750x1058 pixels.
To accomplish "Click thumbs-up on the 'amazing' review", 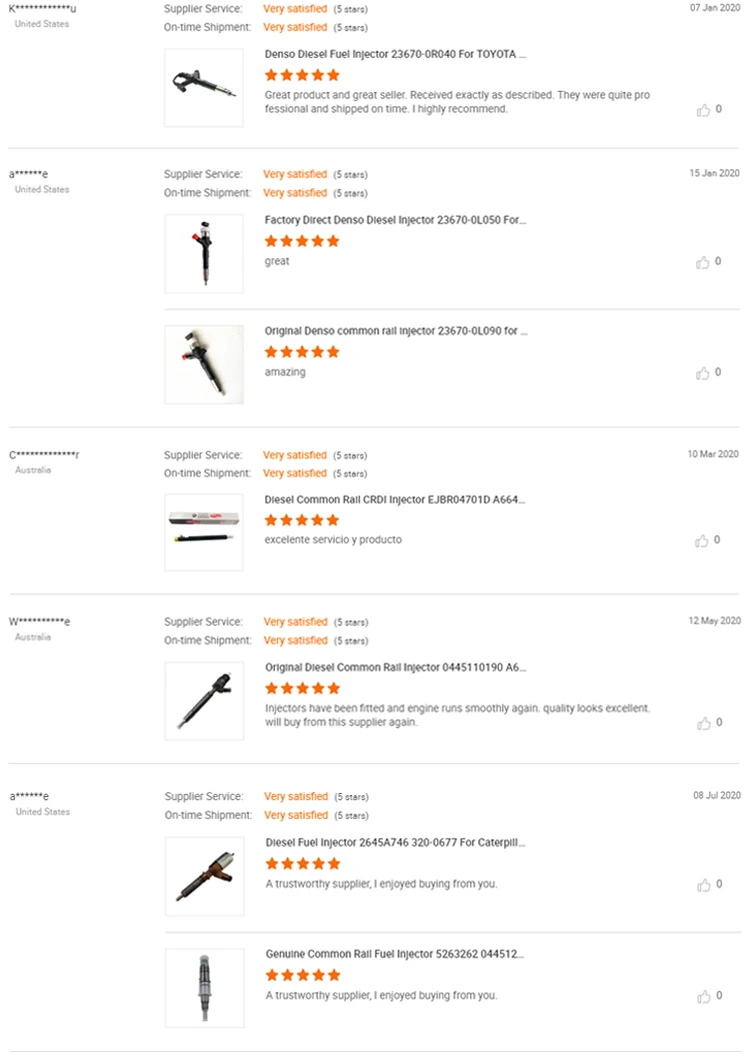I will pyautogui.click(x=703, y=373).
